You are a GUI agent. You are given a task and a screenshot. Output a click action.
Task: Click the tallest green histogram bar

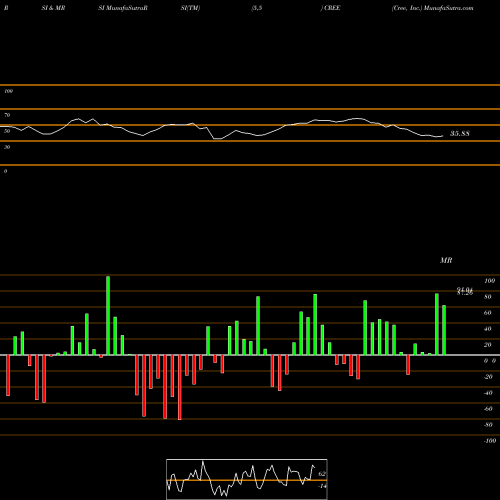pyautogui.click(x=108, y=315)
